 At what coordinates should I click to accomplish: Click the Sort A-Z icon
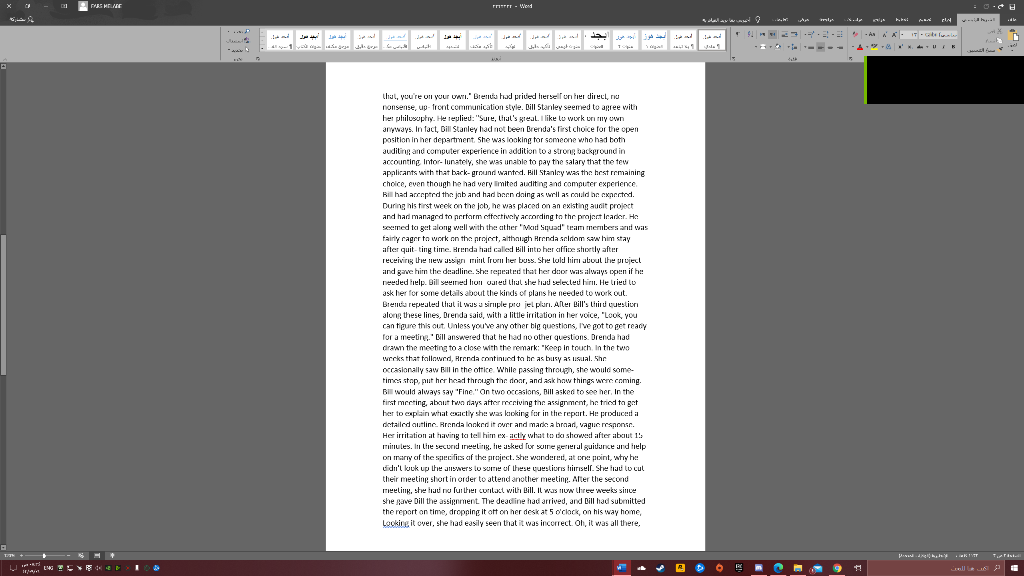point(750,35)
